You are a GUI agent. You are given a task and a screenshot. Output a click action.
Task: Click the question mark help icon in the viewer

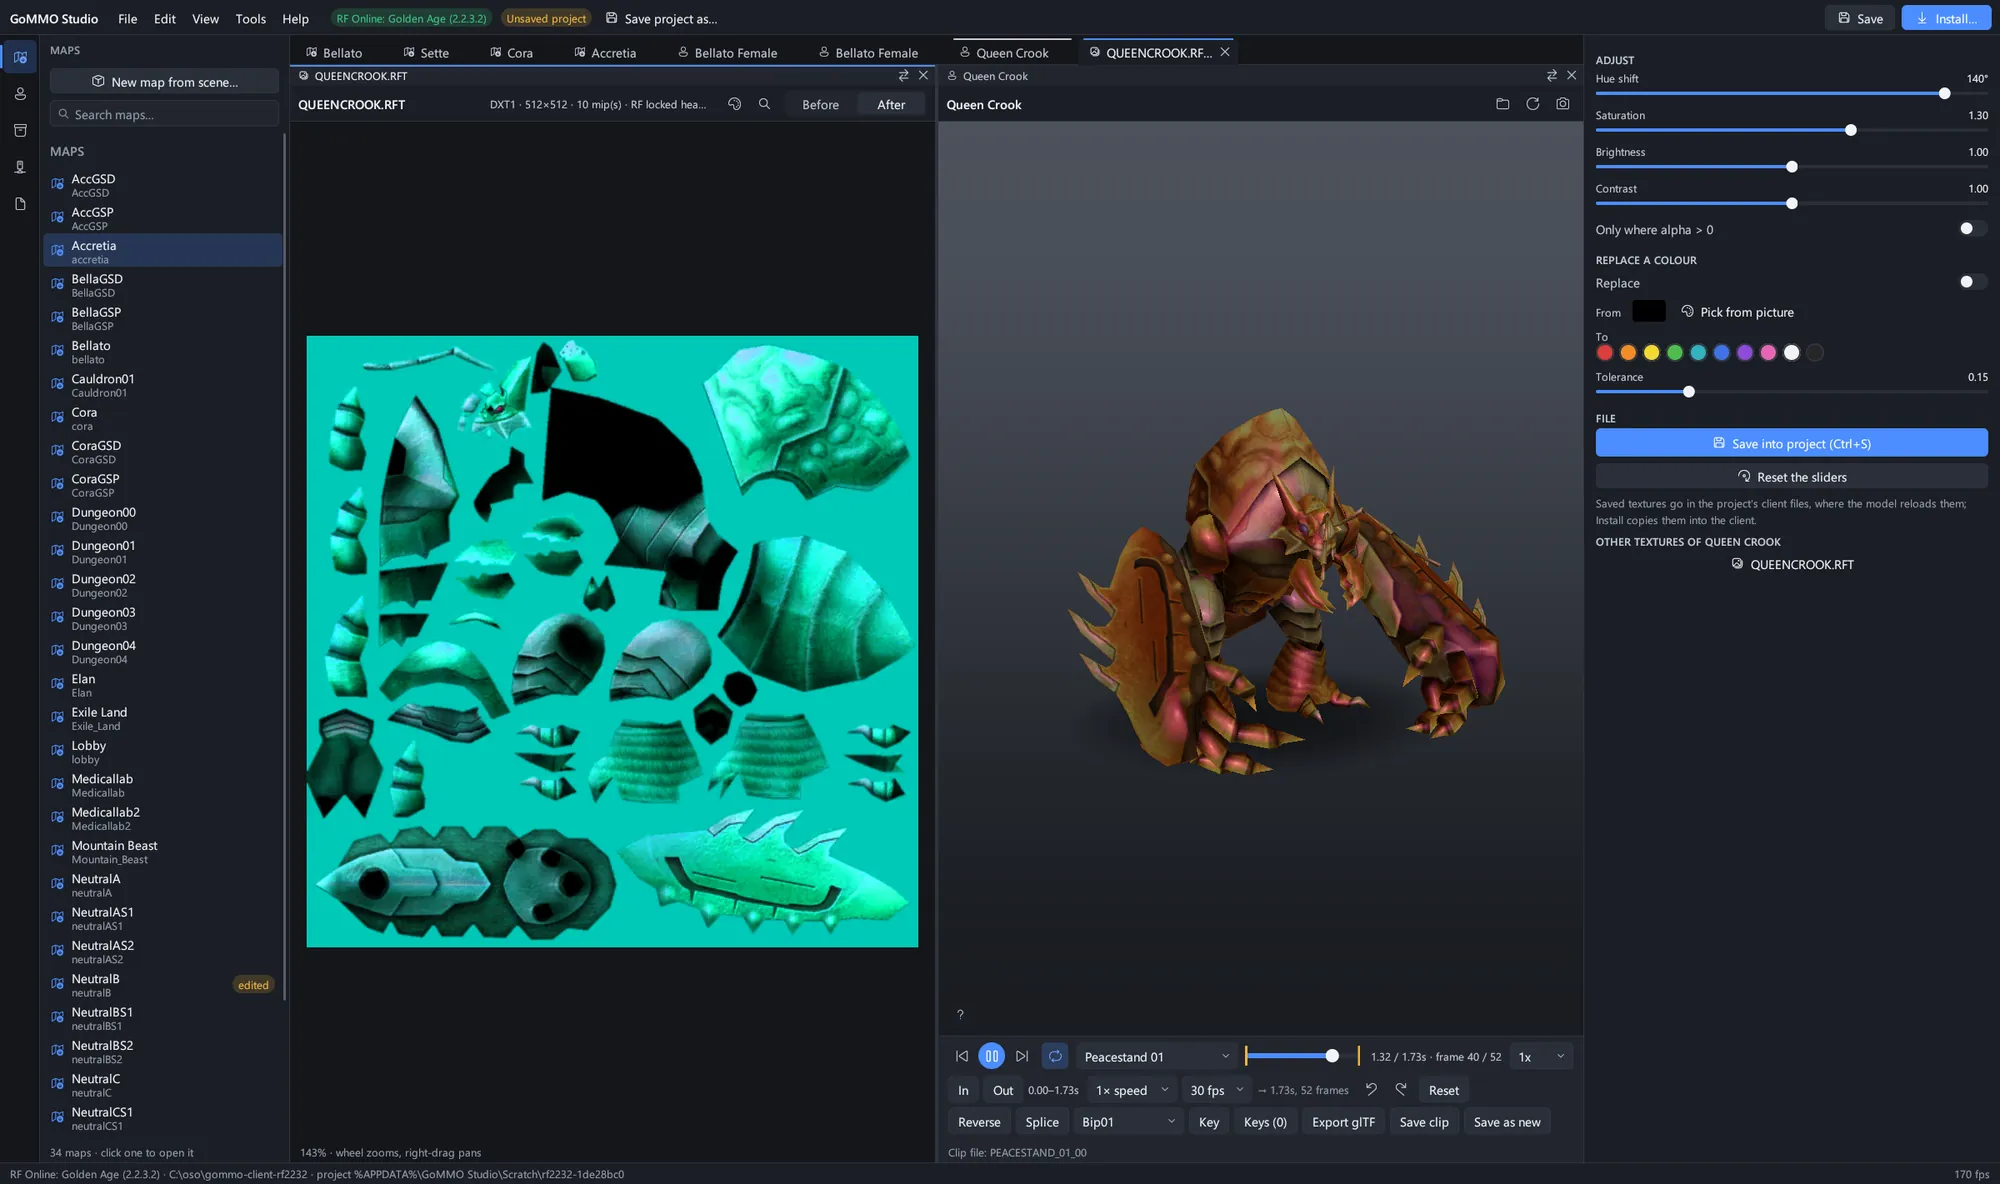point(960,1014)
